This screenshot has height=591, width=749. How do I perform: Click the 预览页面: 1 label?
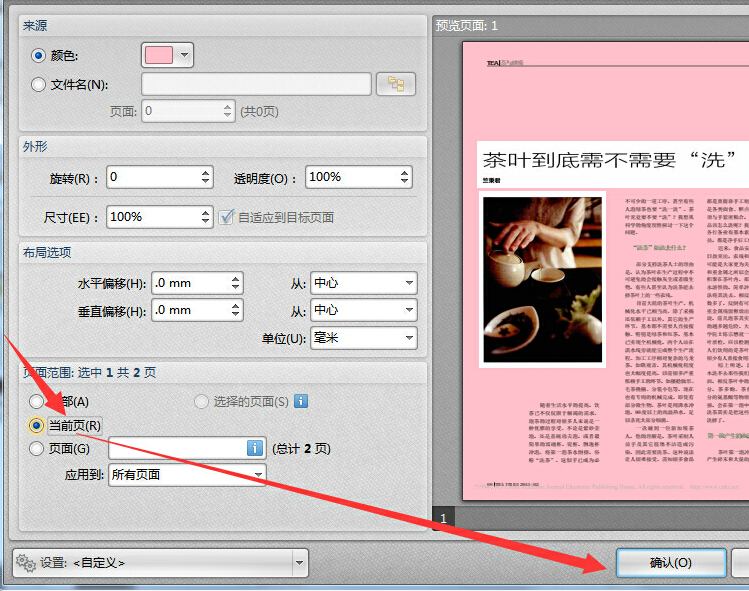pos(467,25)
